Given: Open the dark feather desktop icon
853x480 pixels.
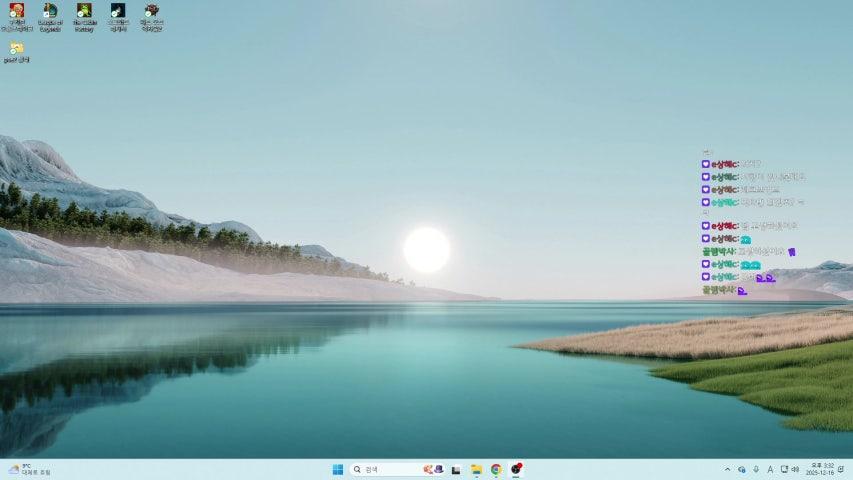Looking at the screenshot, I should point(118,11).
